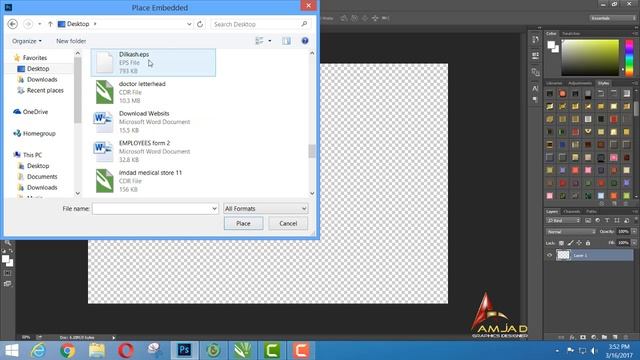Open Chrome from the taskbar

point(68,350)
